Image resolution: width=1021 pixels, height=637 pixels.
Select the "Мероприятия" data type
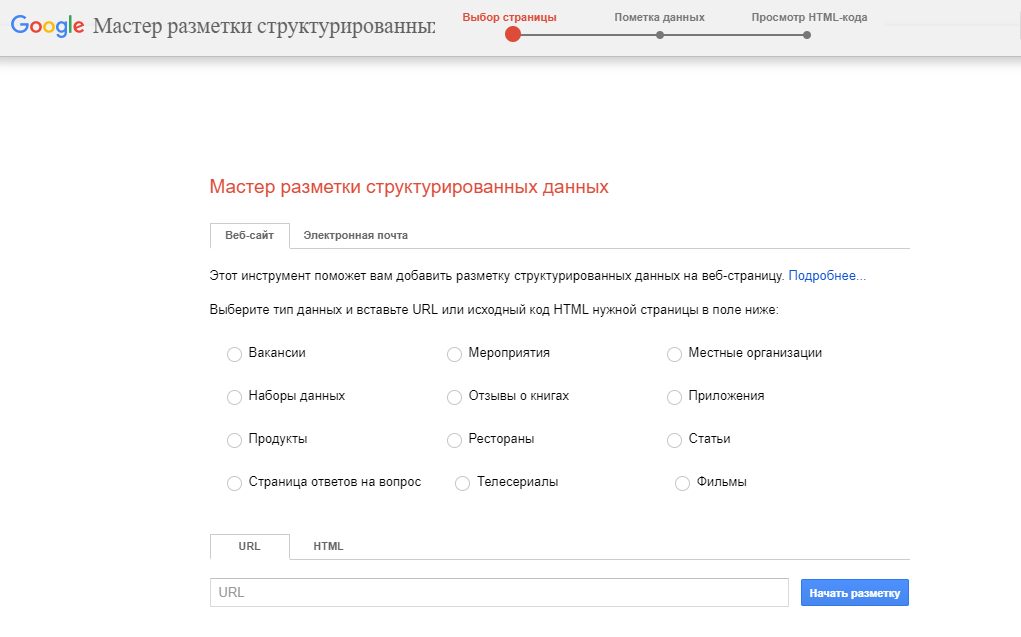pyautogui.click(x=454, y=353)
